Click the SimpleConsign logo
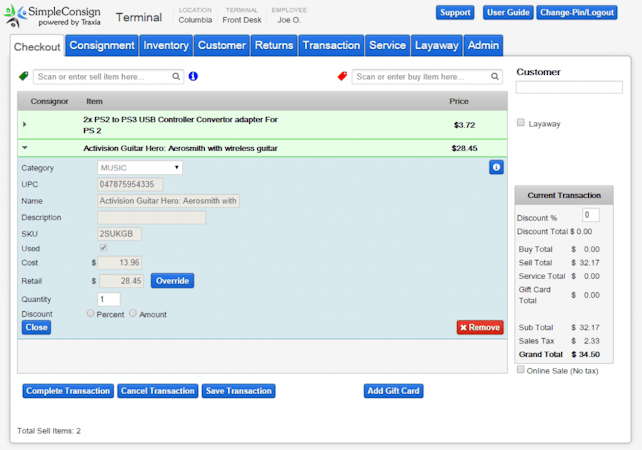This screenshot has height=450, width=642. tap(52, 16)
